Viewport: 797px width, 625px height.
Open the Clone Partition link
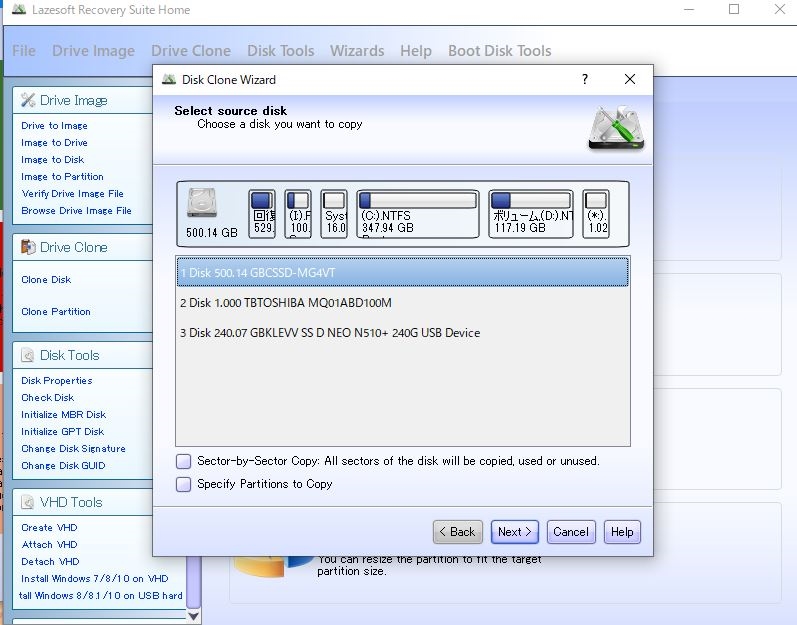tap(56, 311)
